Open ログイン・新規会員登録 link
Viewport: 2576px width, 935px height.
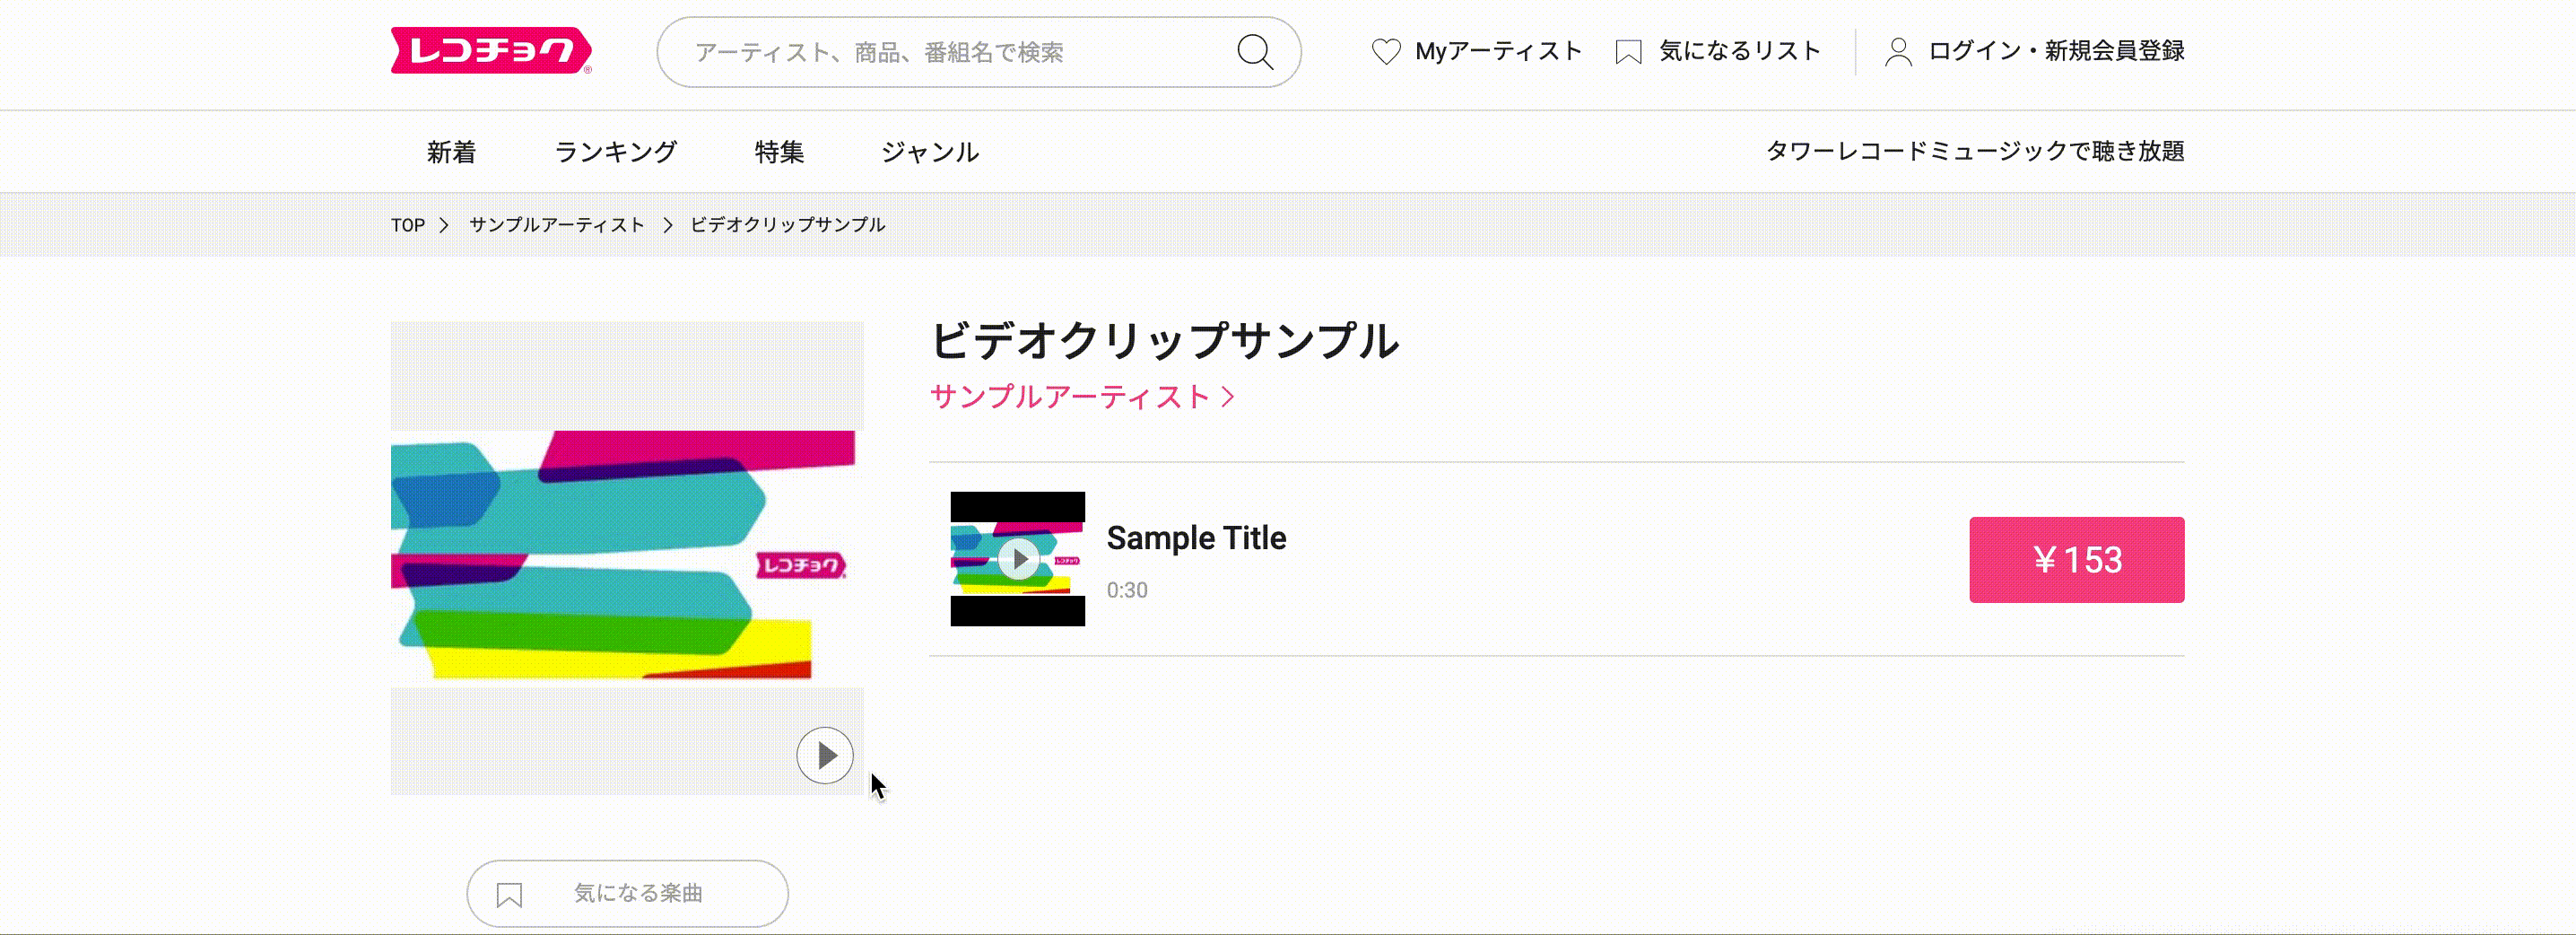[x=2055, y=51]
